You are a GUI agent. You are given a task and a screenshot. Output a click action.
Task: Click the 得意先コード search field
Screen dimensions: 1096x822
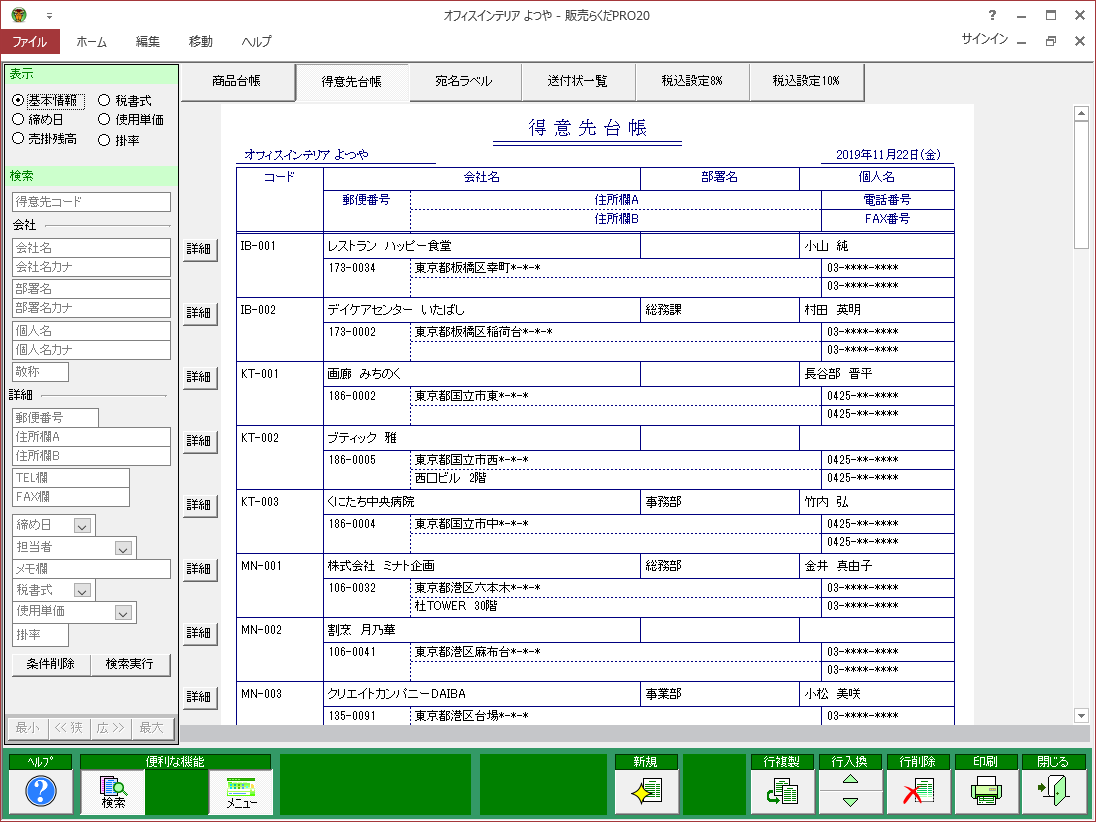pyautogui.click(x=92, y=202)
